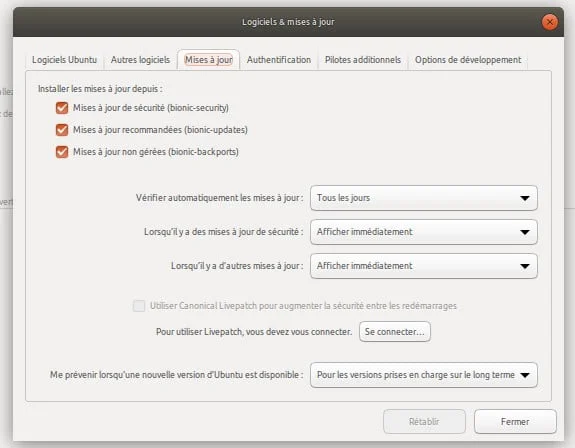Viewport: 575px width, 448px height.
Task: Toggle the bionic-updates recommended updates checkbox
Action: [x=62, y=130]
